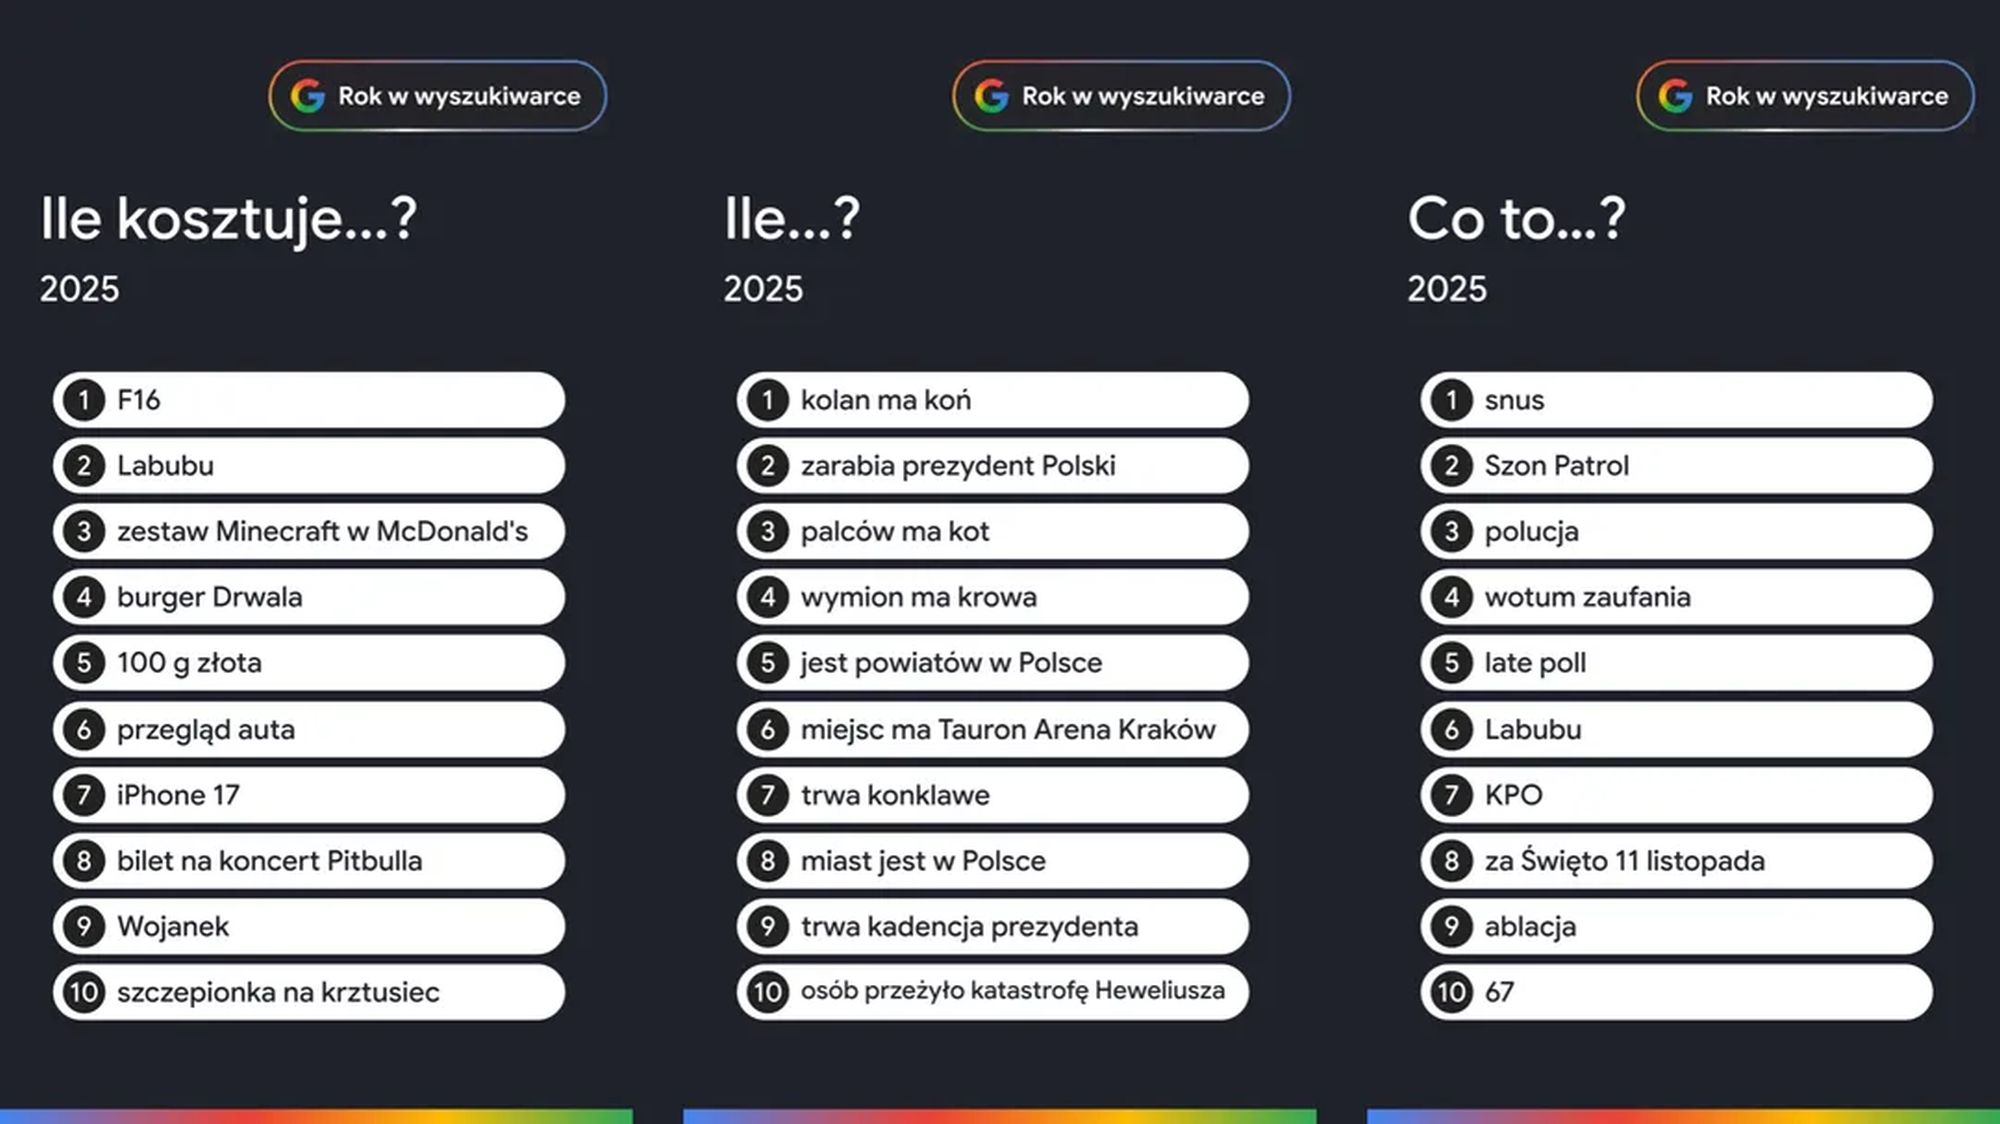
Task: Select the burger Drwala entry
Action: pyautogui.click(x=309, y=597)
